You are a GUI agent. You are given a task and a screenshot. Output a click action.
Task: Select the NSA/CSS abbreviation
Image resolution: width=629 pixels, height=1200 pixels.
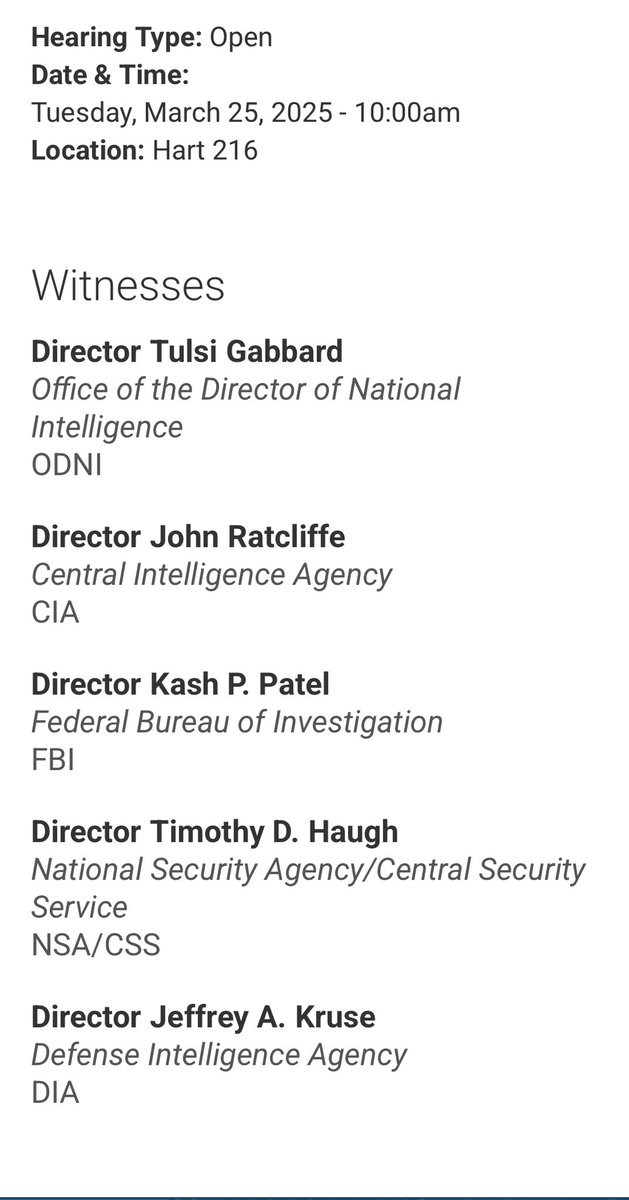pos(96,944)
